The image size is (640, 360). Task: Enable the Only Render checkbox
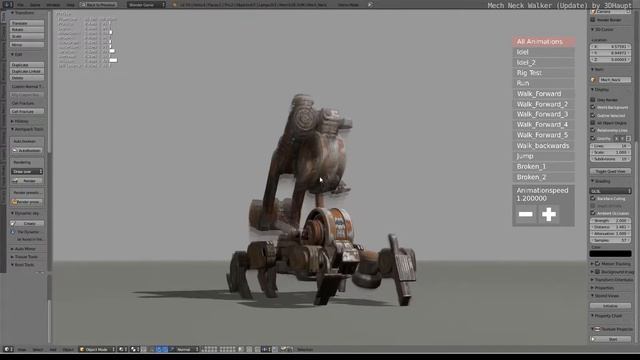(593, 100)
